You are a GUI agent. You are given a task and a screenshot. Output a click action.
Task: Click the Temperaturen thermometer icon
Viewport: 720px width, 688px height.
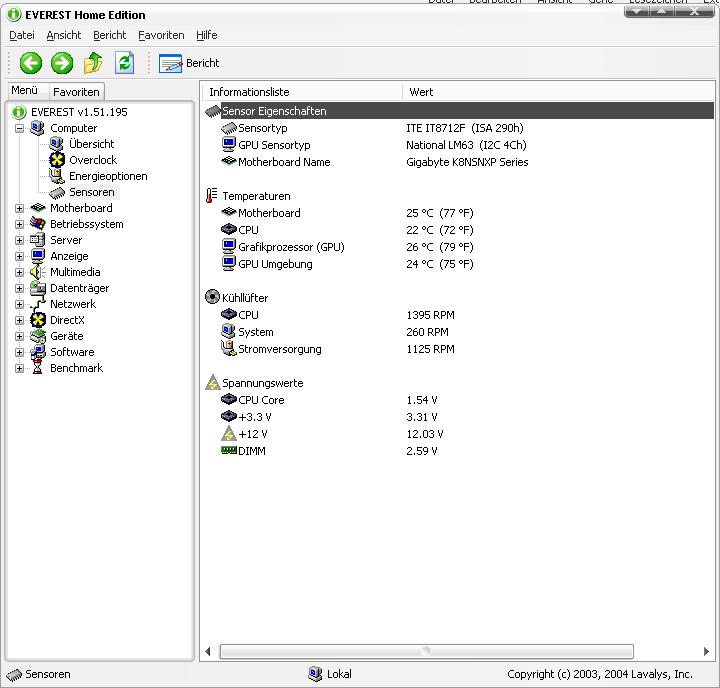click(211, 196)
